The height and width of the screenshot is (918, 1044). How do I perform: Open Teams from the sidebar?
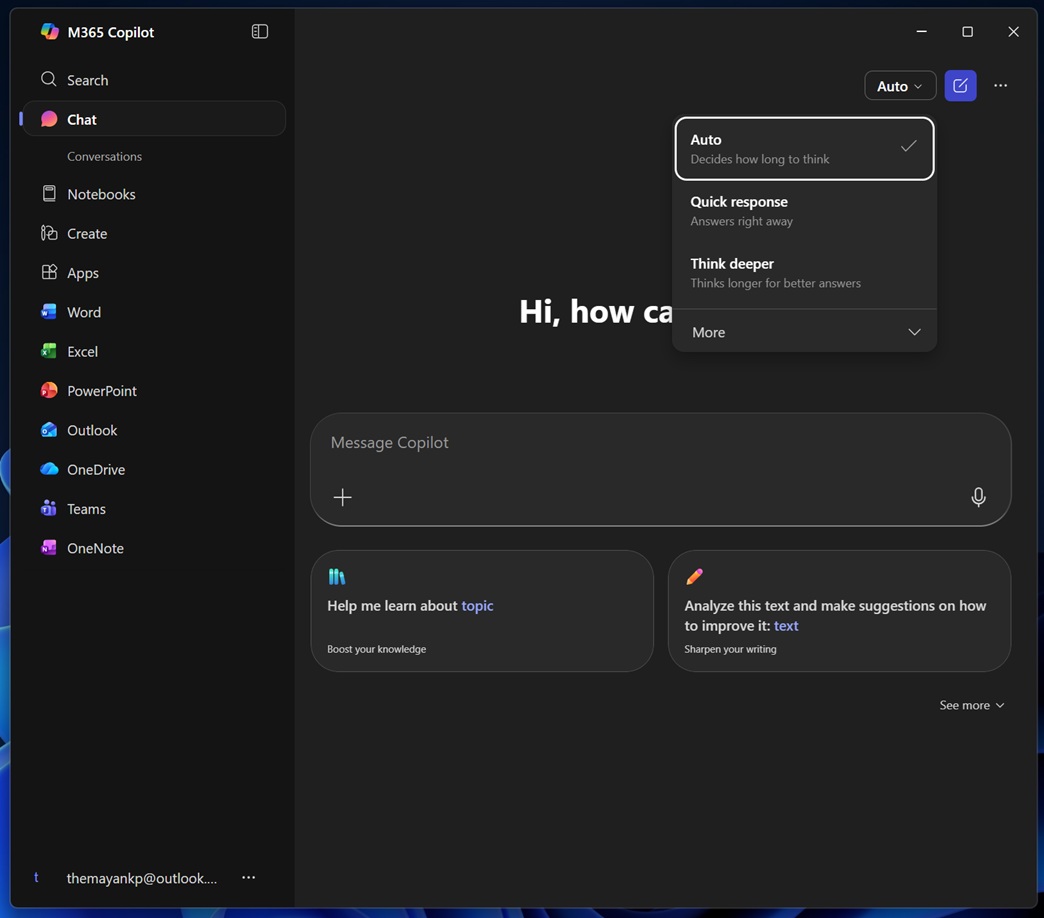click(x=85, y=508)
